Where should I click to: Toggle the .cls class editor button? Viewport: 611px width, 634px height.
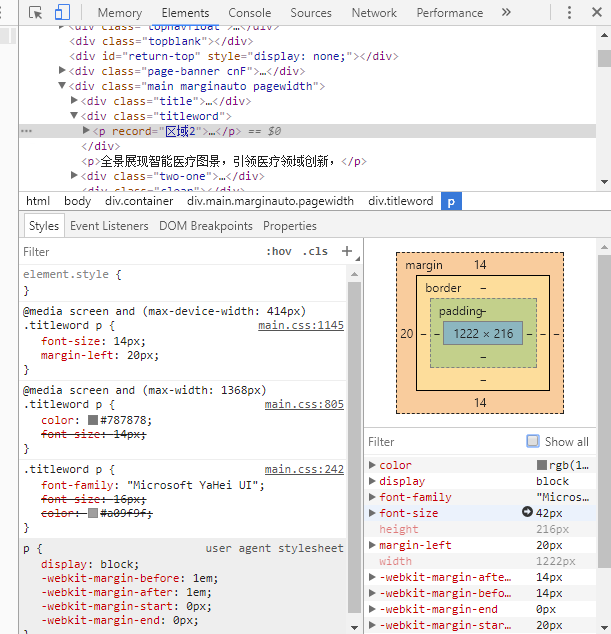(315, 252)
